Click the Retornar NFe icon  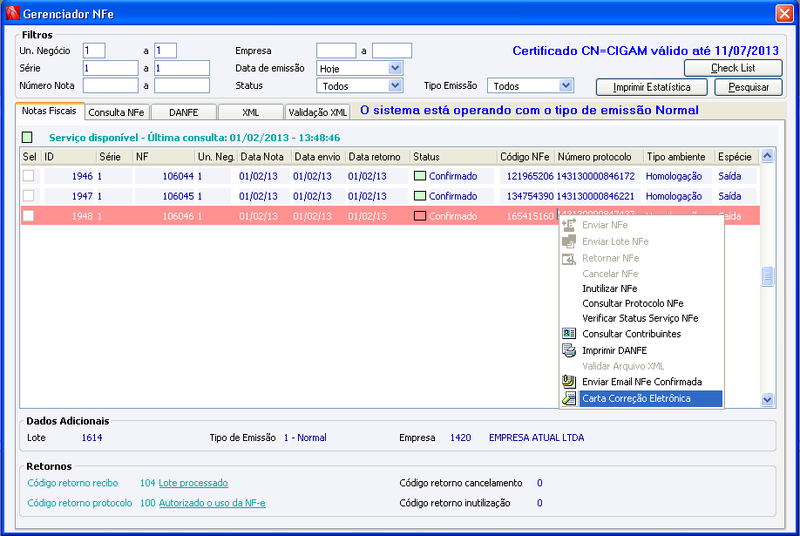coord(569,259)
